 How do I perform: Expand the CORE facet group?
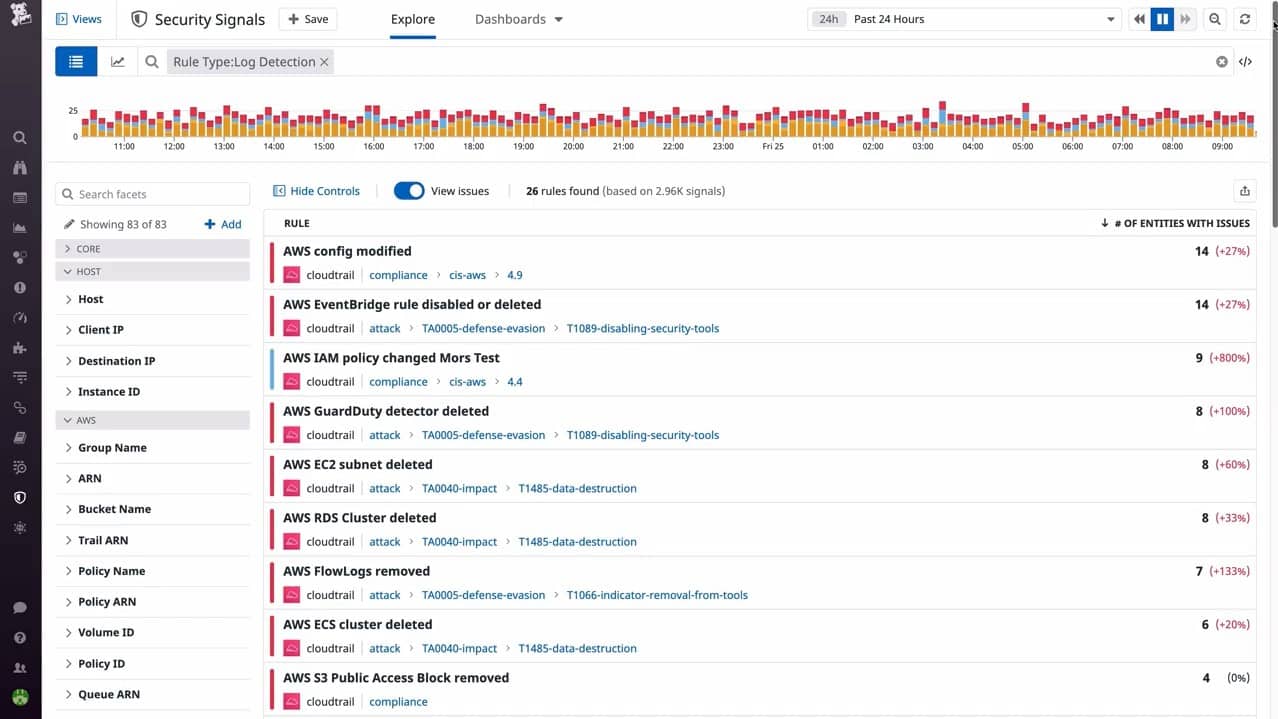click(x=152, y=248)
